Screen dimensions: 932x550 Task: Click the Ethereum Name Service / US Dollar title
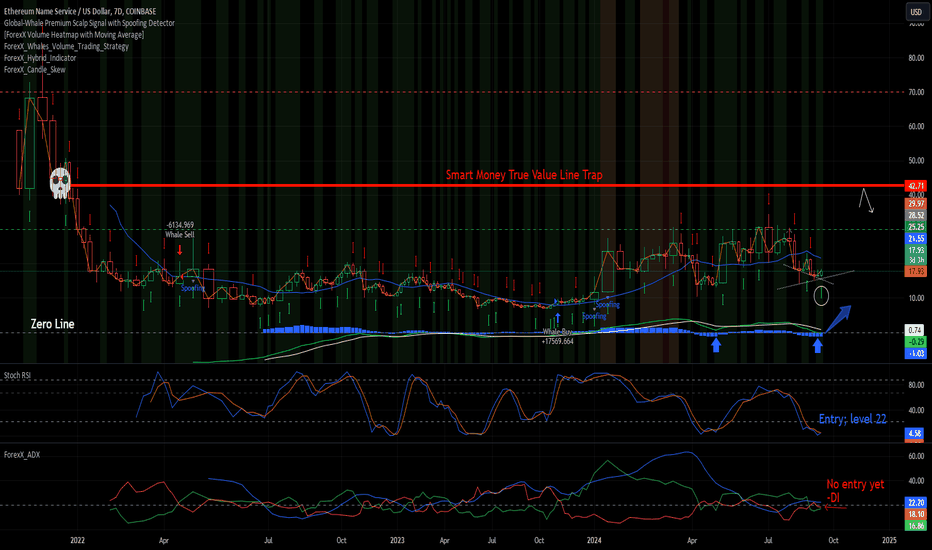point(80,11)
